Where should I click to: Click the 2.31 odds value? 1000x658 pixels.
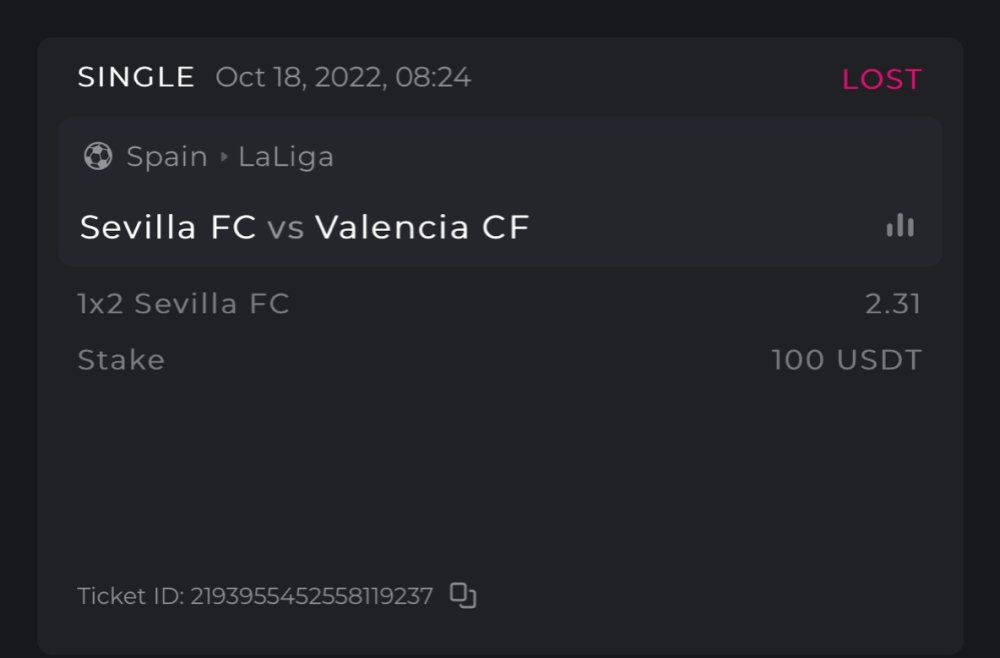click(x=893, y=304)
